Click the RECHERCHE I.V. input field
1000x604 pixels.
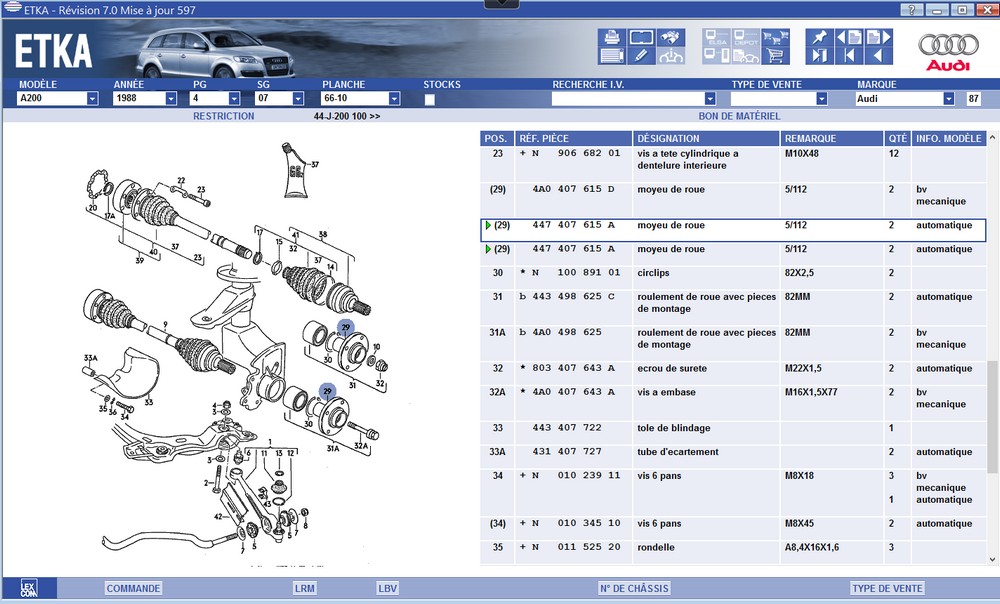click(x=628, y=98)
